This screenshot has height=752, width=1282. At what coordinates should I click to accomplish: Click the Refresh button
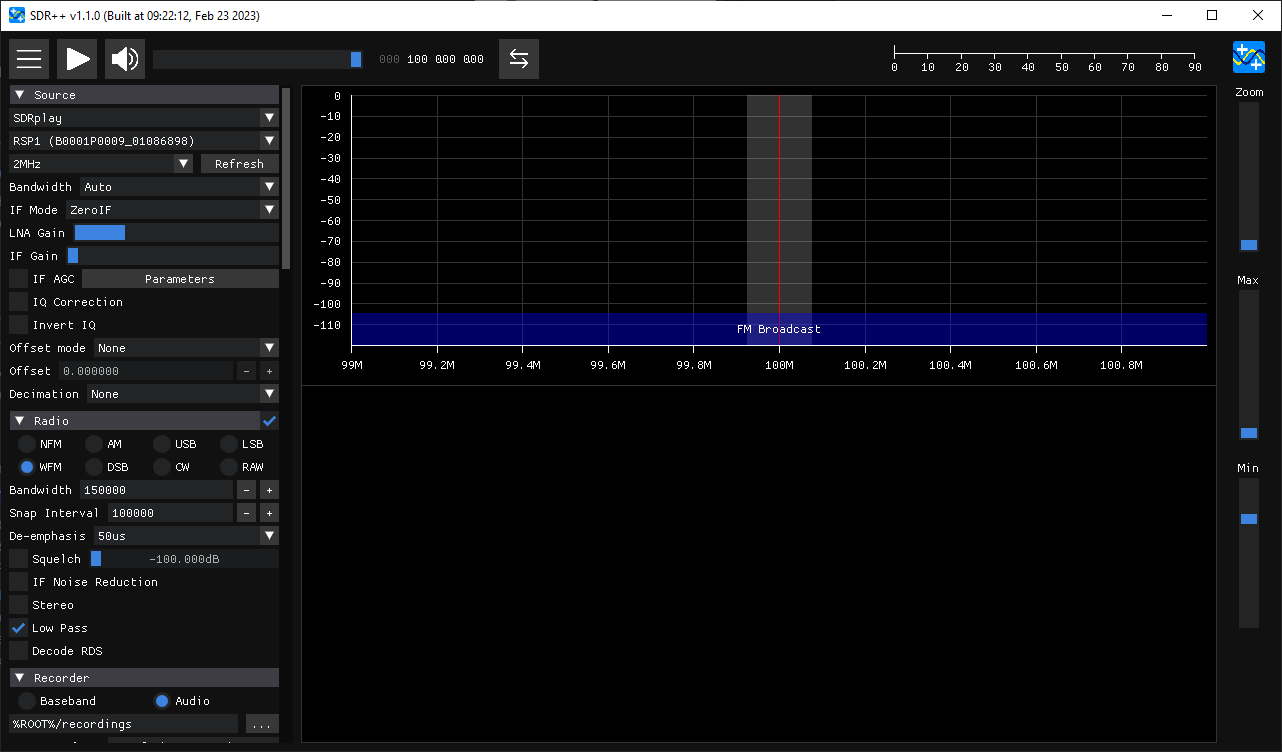point(239,162)
